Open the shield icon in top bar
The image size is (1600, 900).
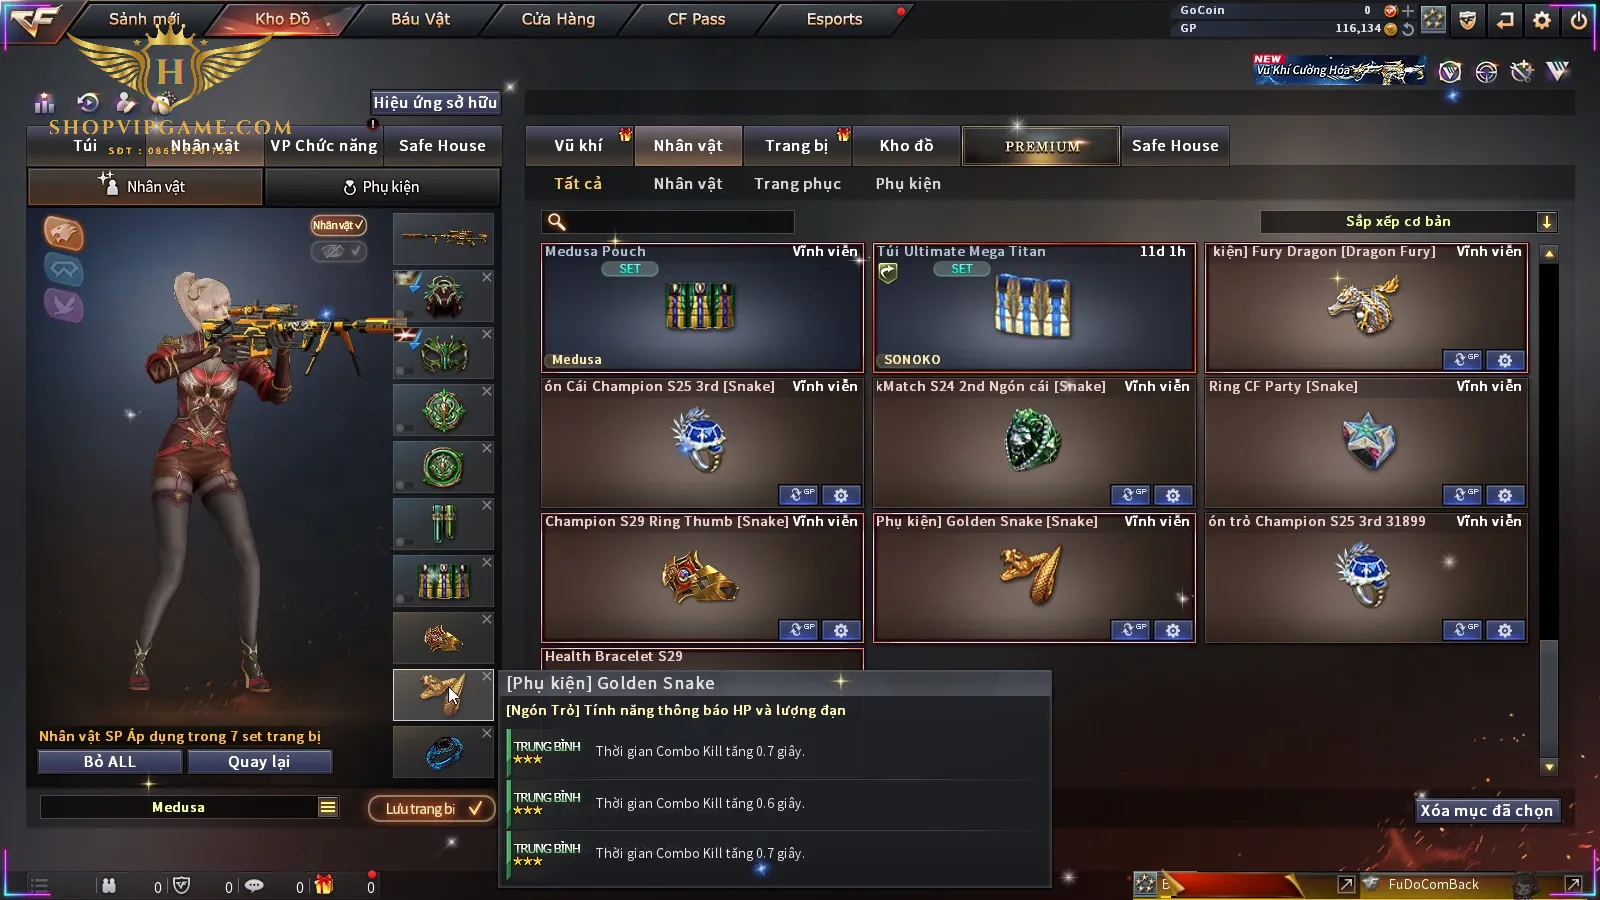click(x=1467, y=20)
